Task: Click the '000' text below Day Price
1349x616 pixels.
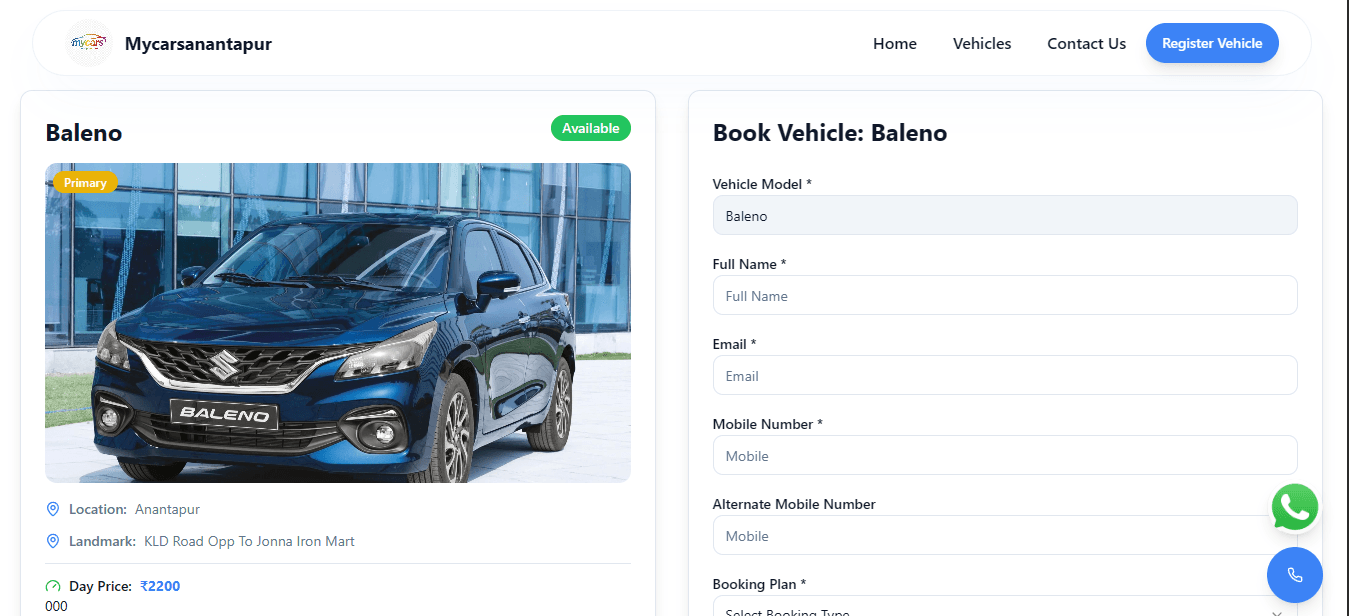Action: click(56, 606)
